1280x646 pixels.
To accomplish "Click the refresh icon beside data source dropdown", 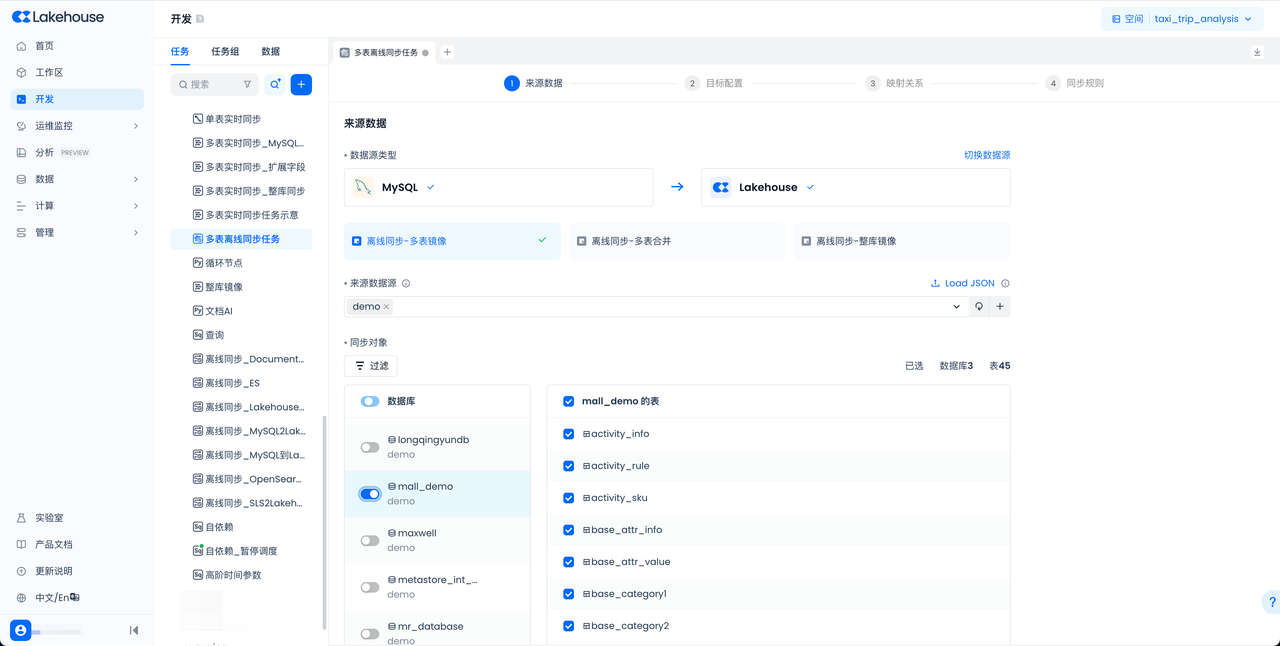I will coord(979,307).
